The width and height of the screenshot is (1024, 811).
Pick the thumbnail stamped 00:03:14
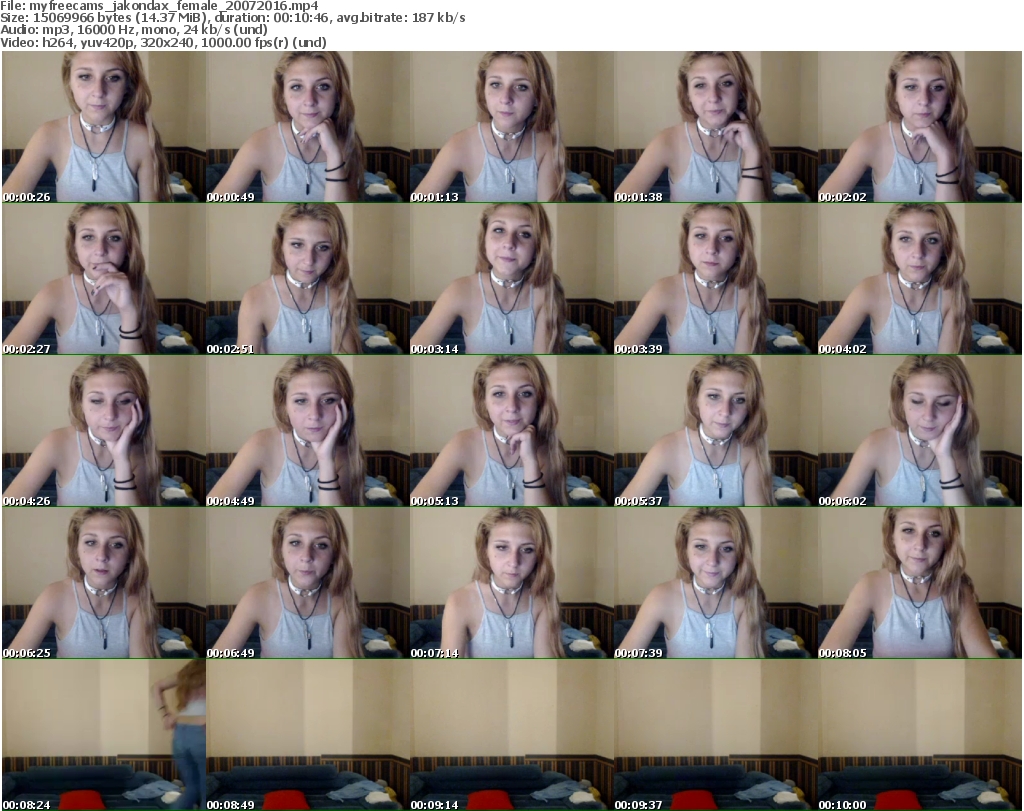512,279
